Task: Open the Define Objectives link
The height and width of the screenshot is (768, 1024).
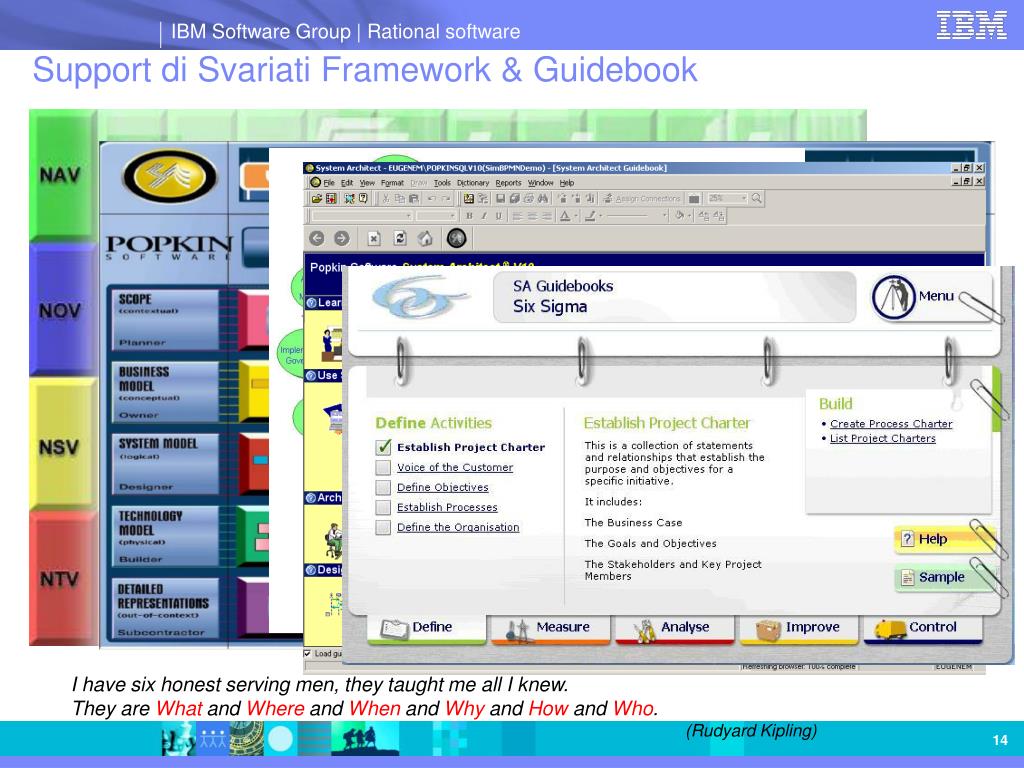Action: click(442, 488)
